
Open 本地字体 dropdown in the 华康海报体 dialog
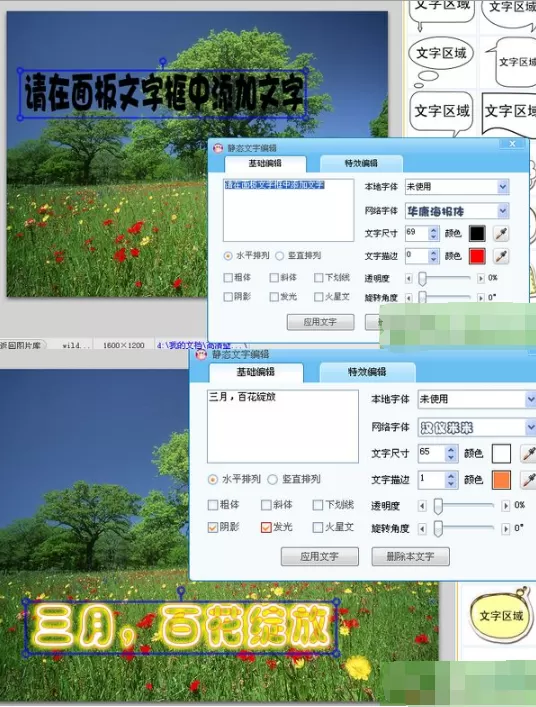(x=503, y=187)
